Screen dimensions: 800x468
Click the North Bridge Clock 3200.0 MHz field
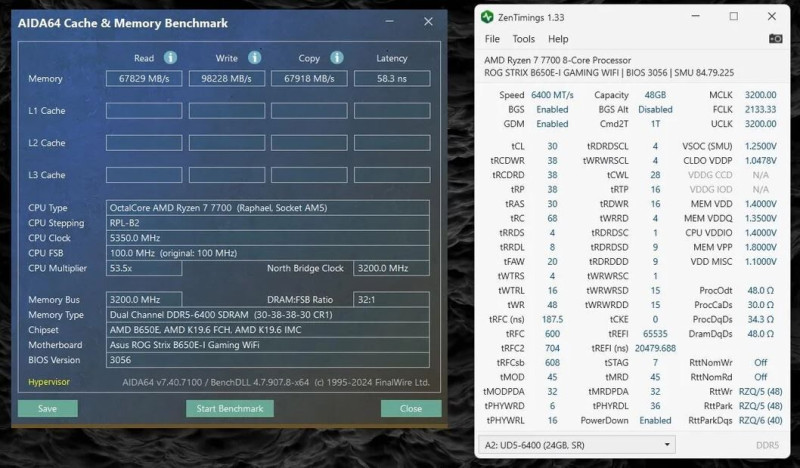click(x=391, y=268)
